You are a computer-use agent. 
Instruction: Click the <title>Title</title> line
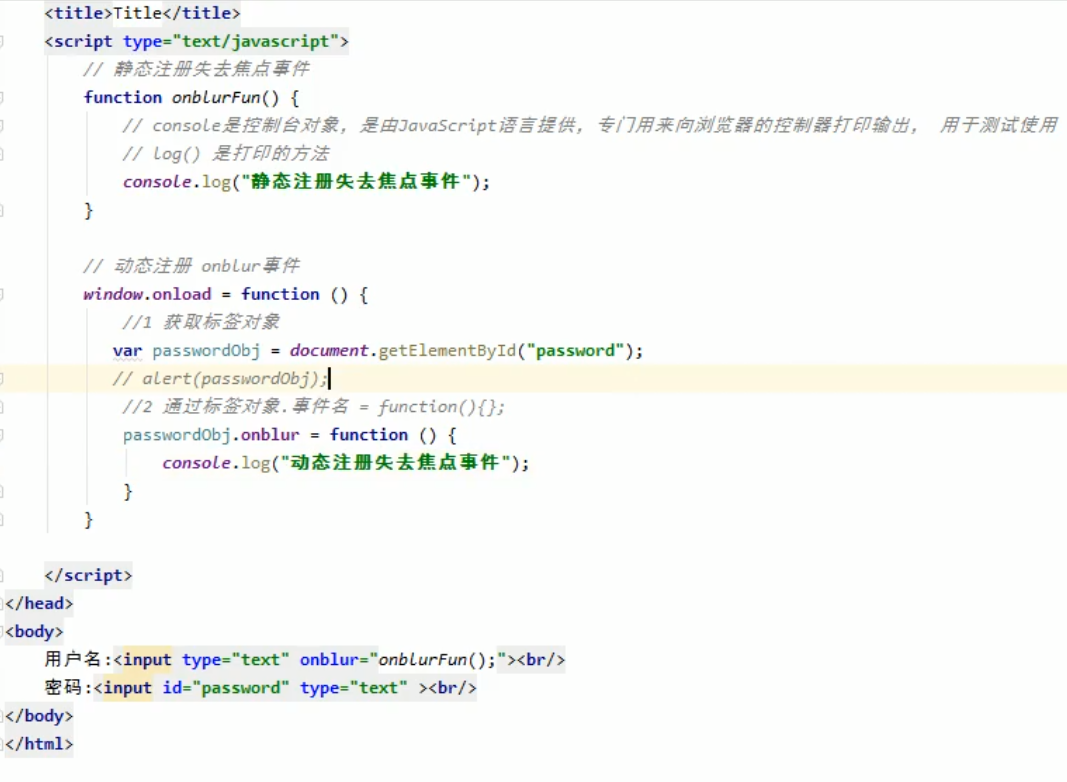click(x=142, y=13)
